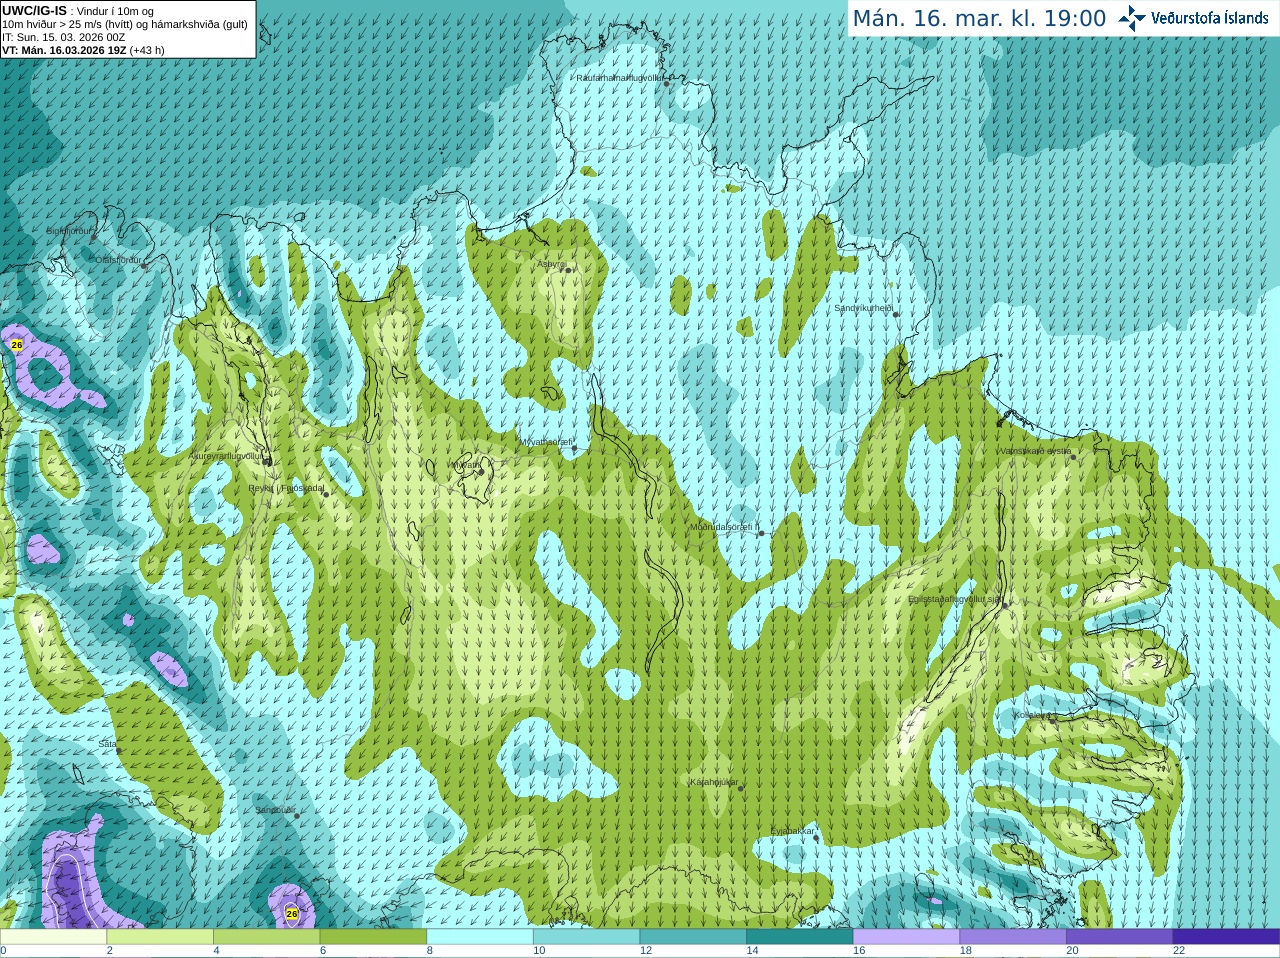The height and width of the screenshot is (958, 1280).
Task: Click the legend value '12'
Action: (x=646, y=951)
